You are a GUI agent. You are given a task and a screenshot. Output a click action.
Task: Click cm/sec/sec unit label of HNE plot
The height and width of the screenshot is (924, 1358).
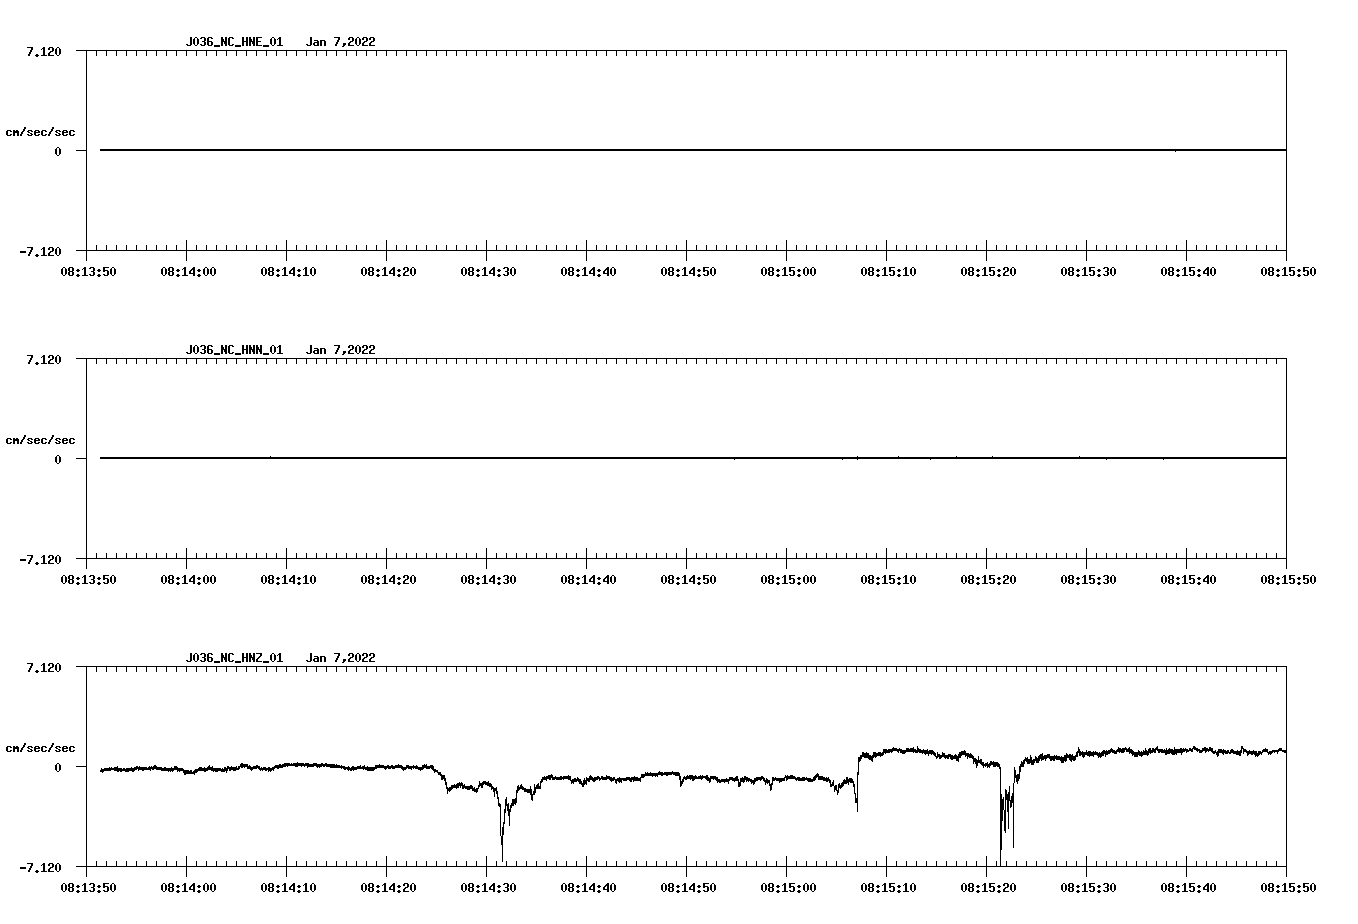40,132
